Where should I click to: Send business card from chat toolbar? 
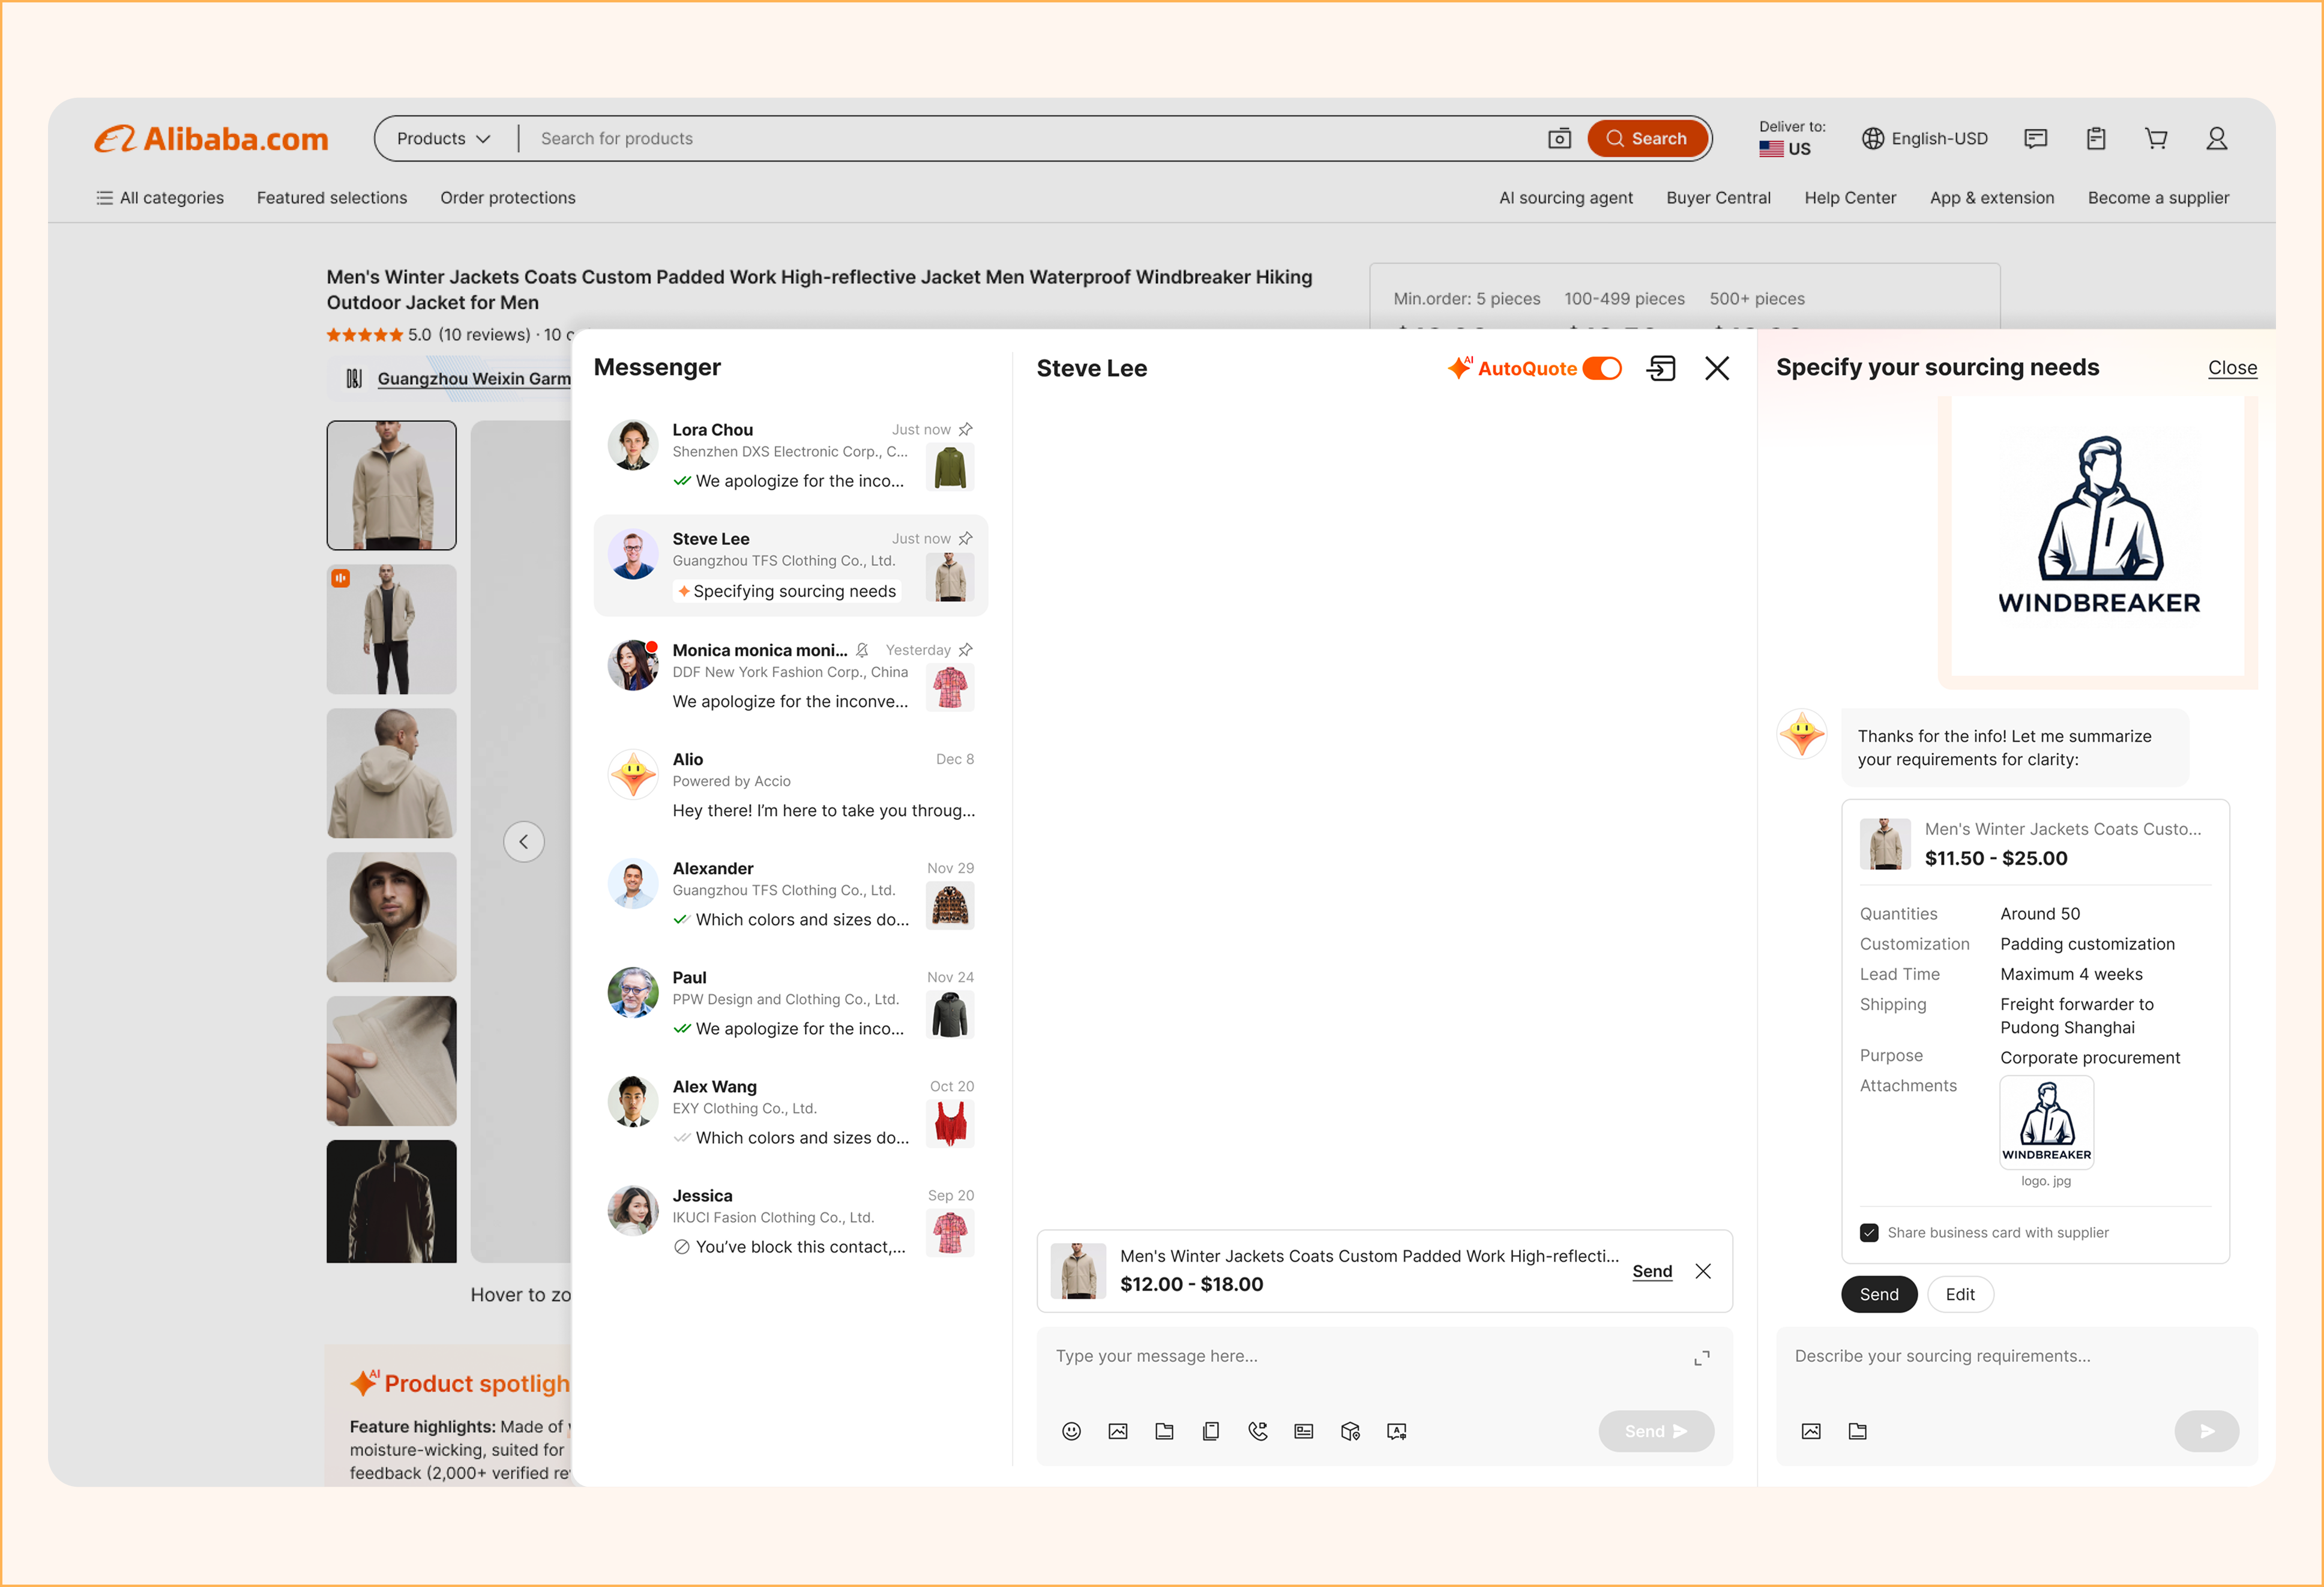tap(1304, 1431)
